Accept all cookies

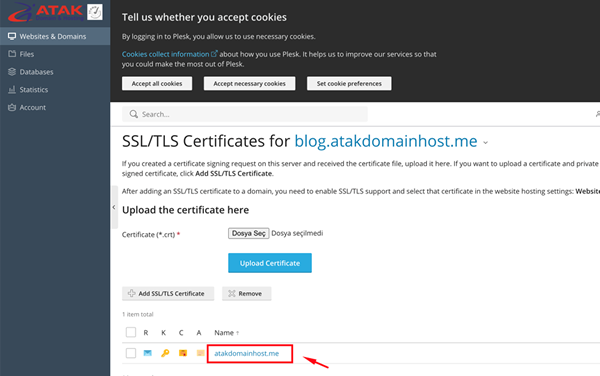coord(157,83)
